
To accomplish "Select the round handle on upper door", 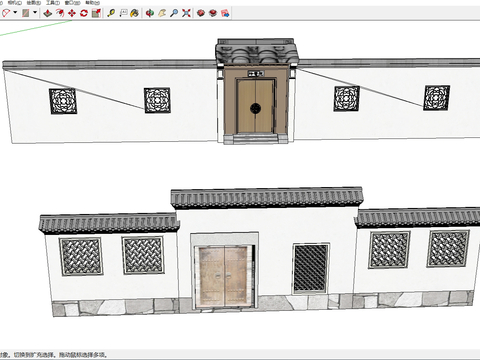I will point(255,108).
